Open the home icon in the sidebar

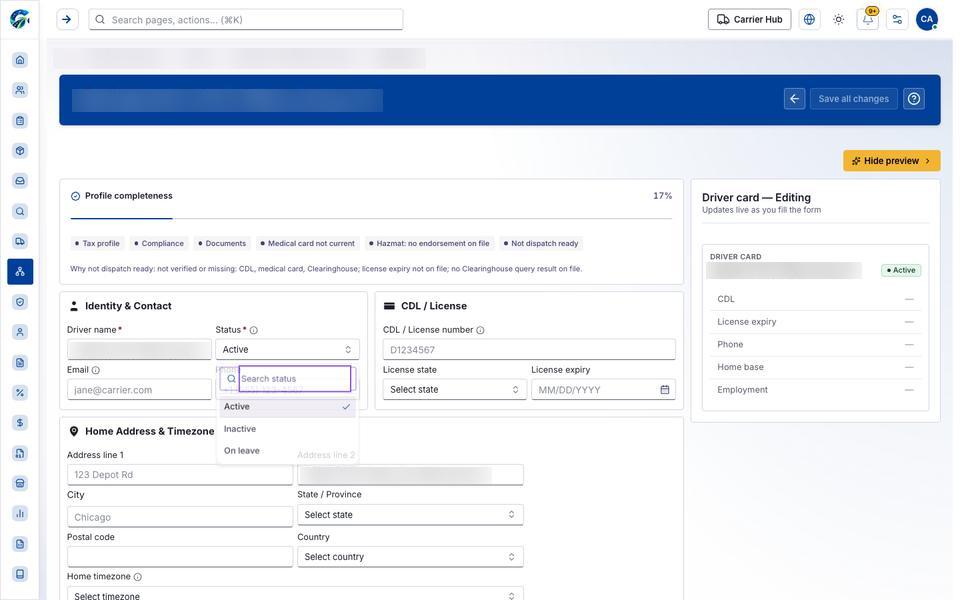click(20, 60)
